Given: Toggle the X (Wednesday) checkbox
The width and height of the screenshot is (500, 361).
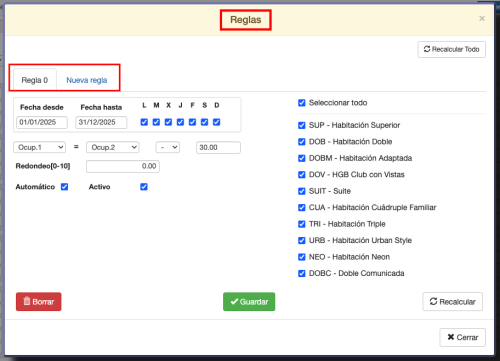Looking at the screenshot, I should click(168, 122).
